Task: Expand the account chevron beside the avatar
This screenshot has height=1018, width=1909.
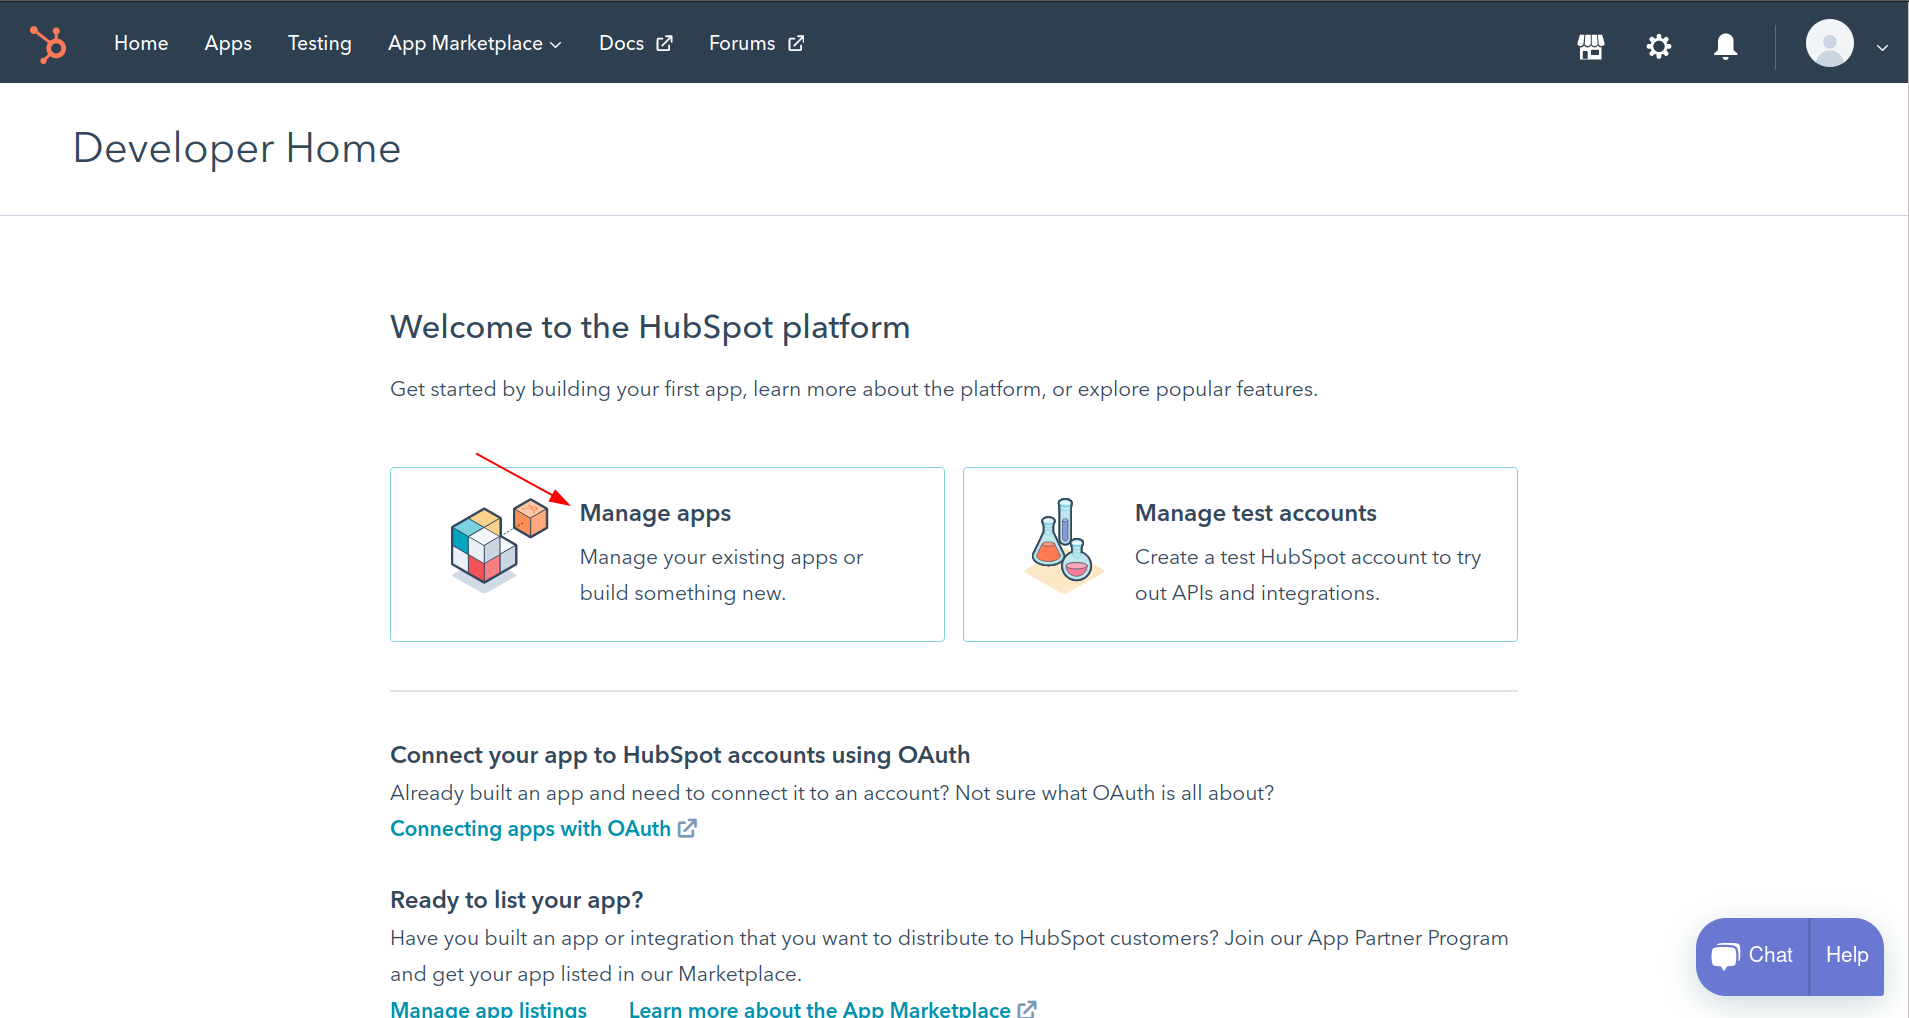Action: pyautogui.click(x=1882, y=47)
